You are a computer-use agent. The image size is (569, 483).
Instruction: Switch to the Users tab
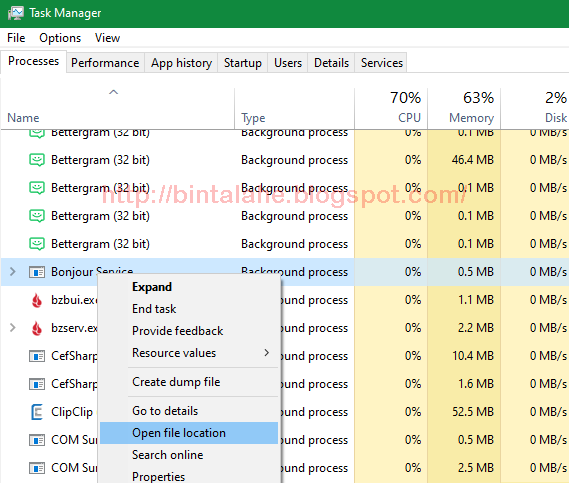(x=288, y=63)
